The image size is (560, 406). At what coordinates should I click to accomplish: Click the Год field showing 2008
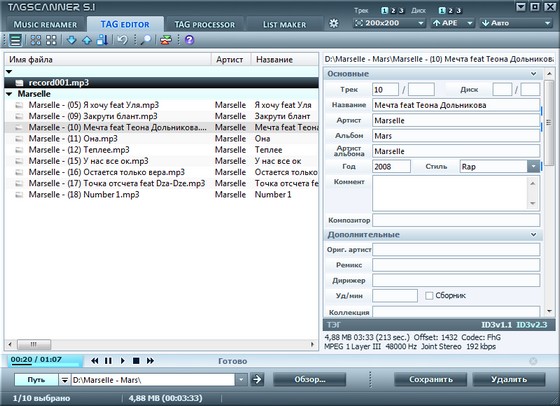391,166
